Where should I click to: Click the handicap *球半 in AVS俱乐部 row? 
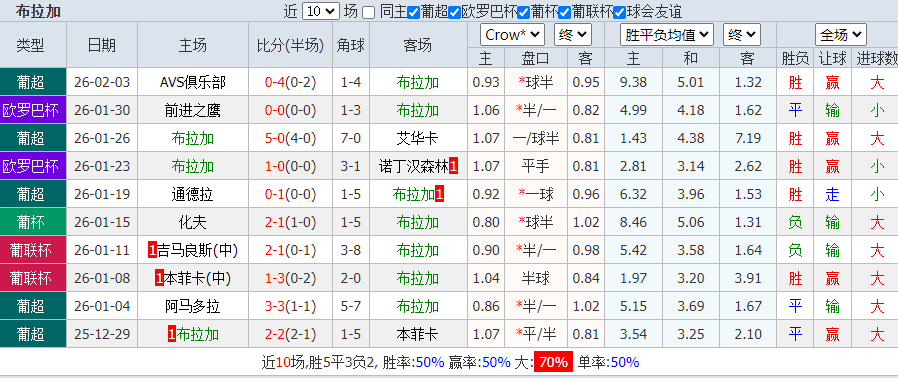(x=536, y=82)
